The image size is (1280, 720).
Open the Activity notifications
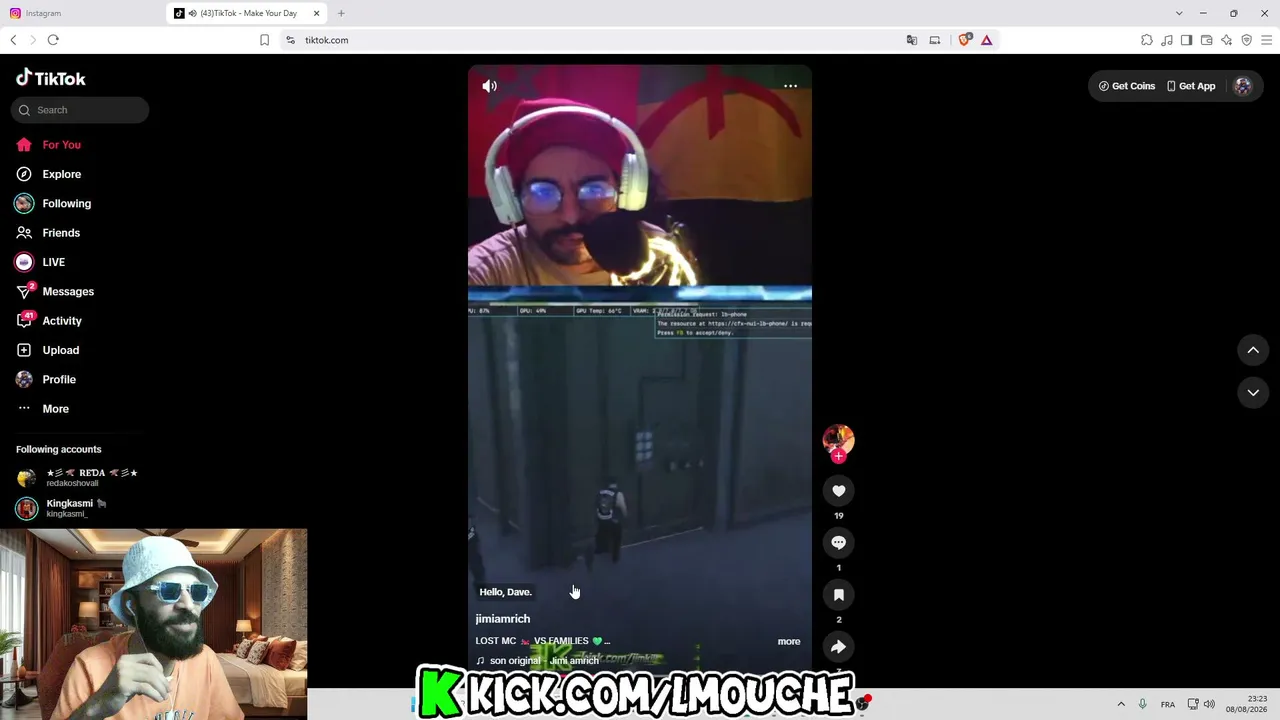tap(61, 321)
